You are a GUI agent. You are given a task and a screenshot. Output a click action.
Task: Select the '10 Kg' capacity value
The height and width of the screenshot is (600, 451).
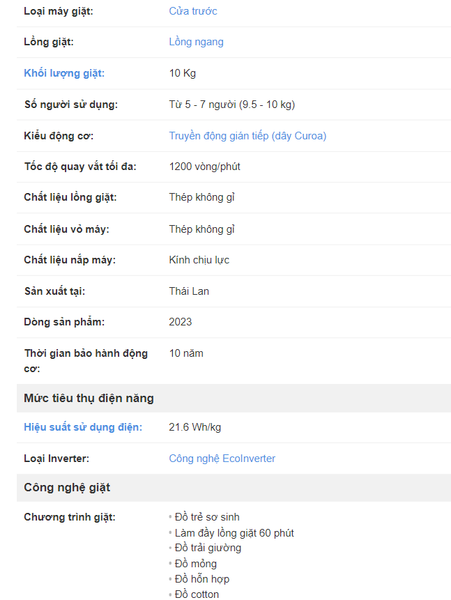tap(182, 73)
